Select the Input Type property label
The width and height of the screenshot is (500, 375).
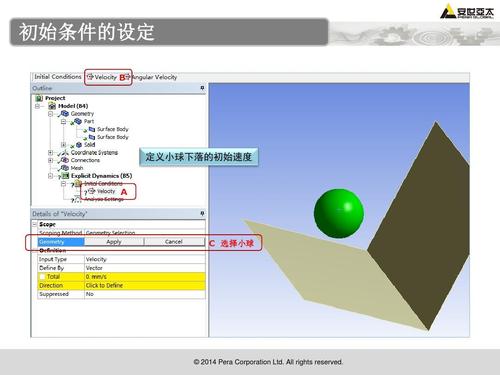pos(53,259)
